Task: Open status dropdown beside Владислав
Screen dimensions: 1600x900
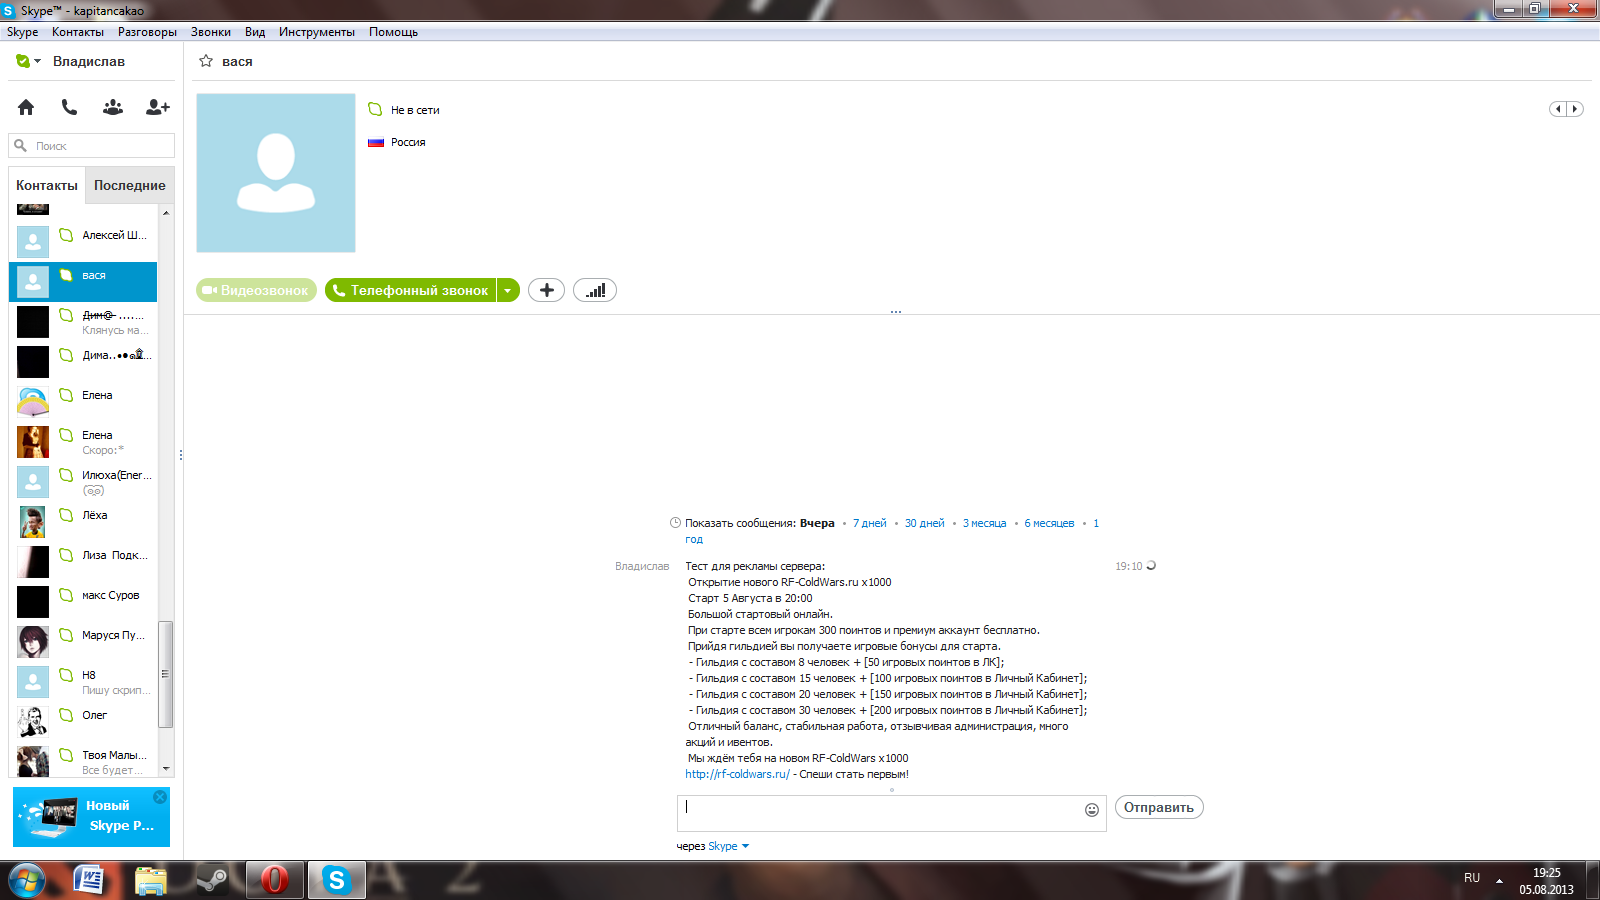Action: point(29,61)
